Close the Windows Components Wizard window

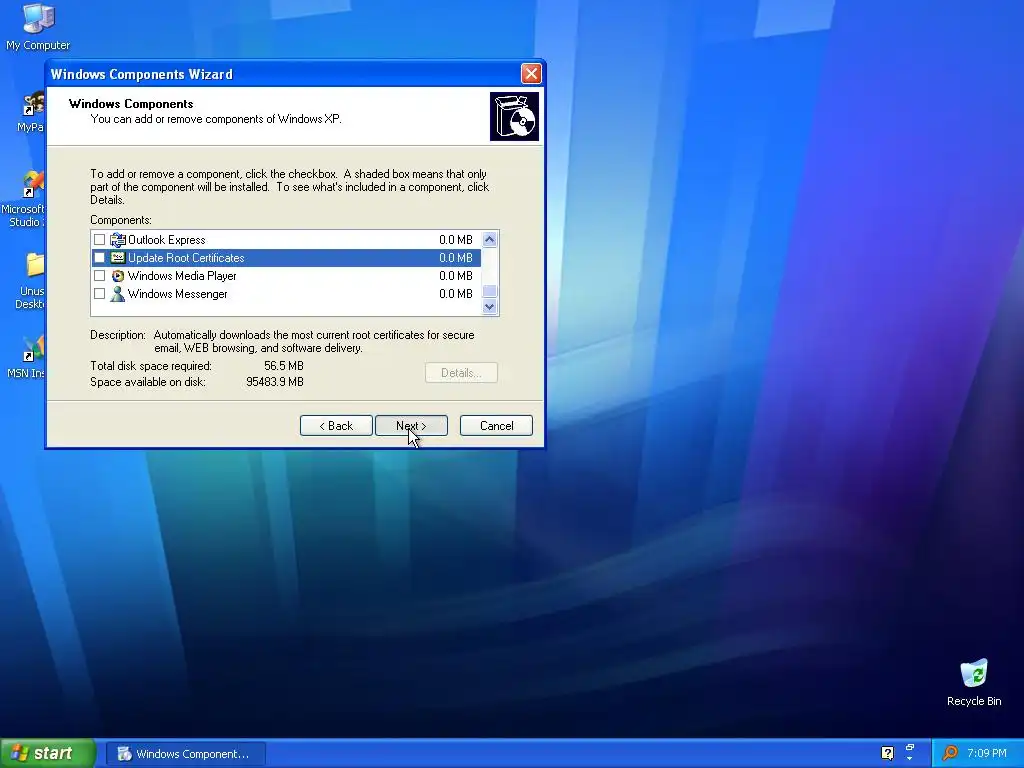[531, 74]
